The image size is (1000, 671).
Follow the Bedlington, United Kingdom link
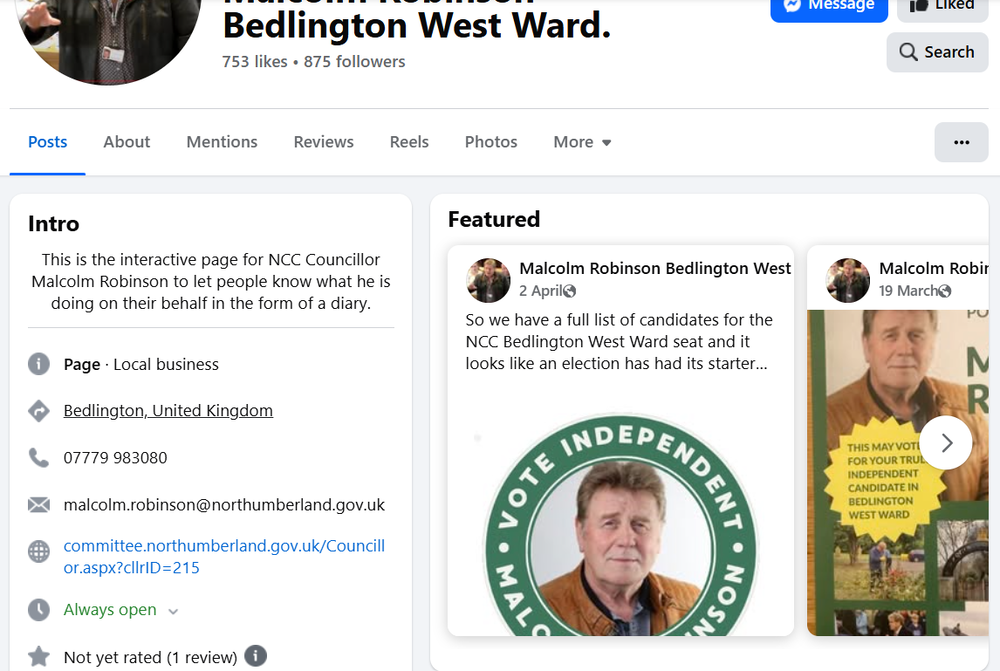point(168,411)
